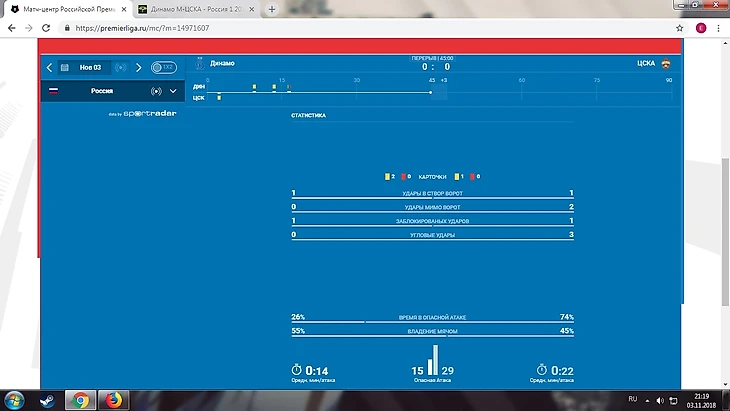Viewport: 730px width, 411px height.
Task: Reload the page with the refresh icon
Action: click(46, 28)
